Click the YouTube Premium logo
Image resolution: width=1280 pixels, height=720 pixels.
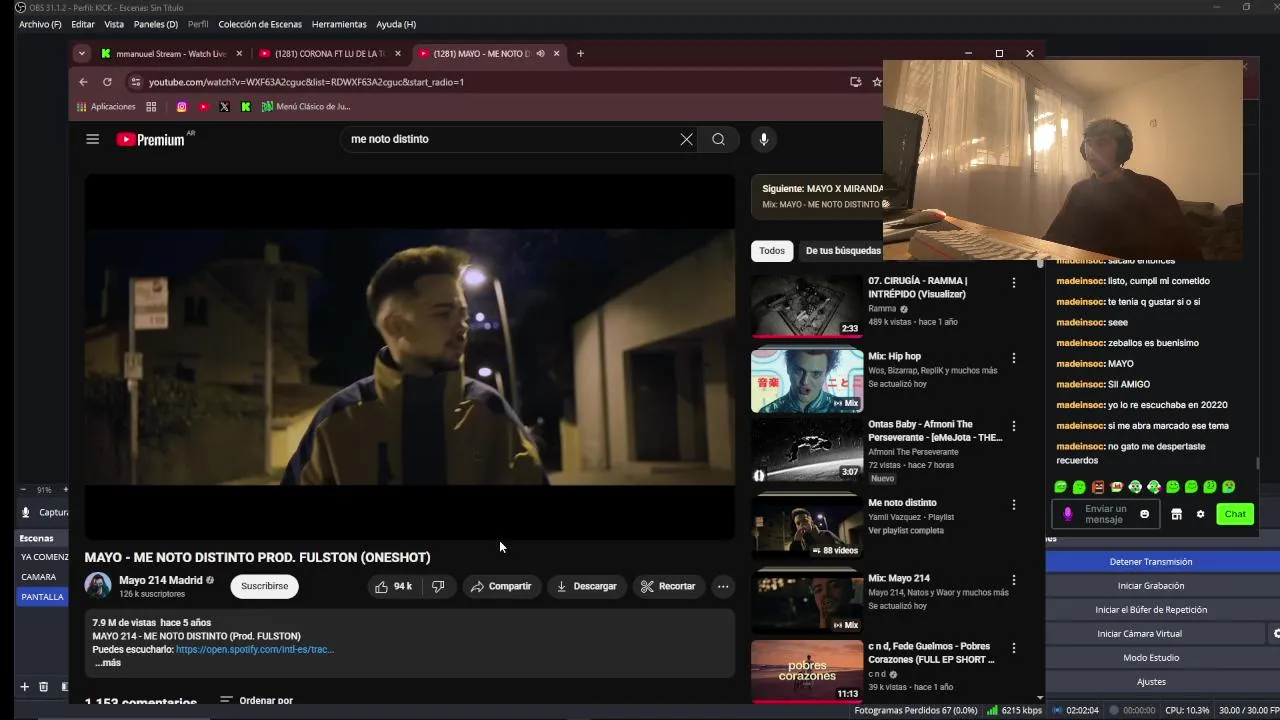point(152,139)
